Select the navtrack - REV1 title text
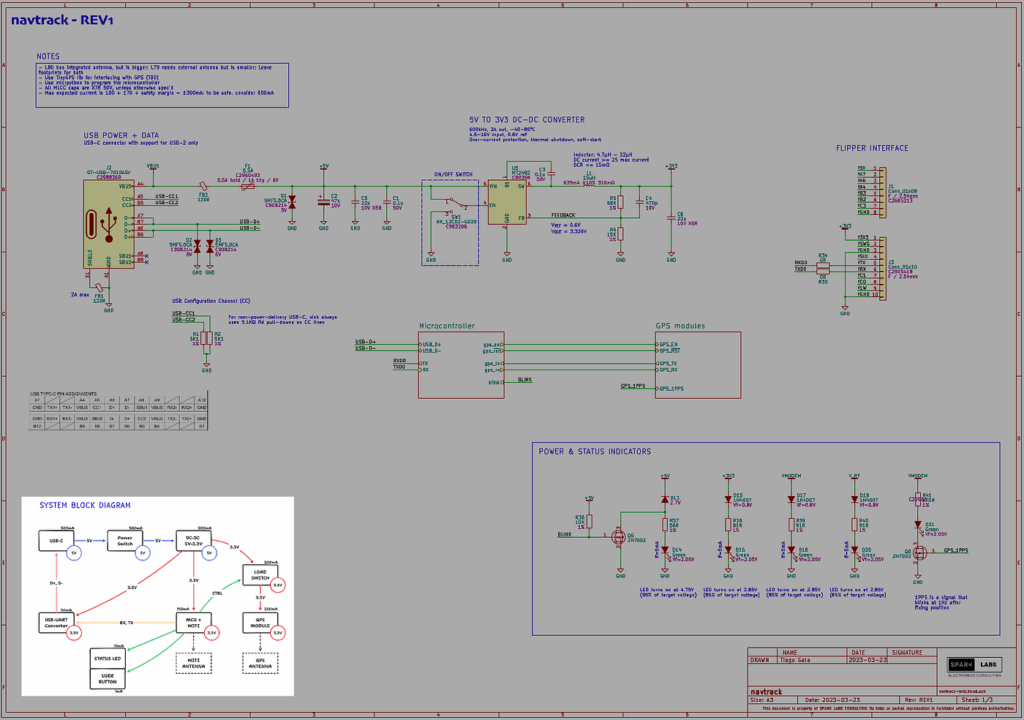Image resolution: width=1024 pixels, height=720 pixels. (x=62, y=20)
